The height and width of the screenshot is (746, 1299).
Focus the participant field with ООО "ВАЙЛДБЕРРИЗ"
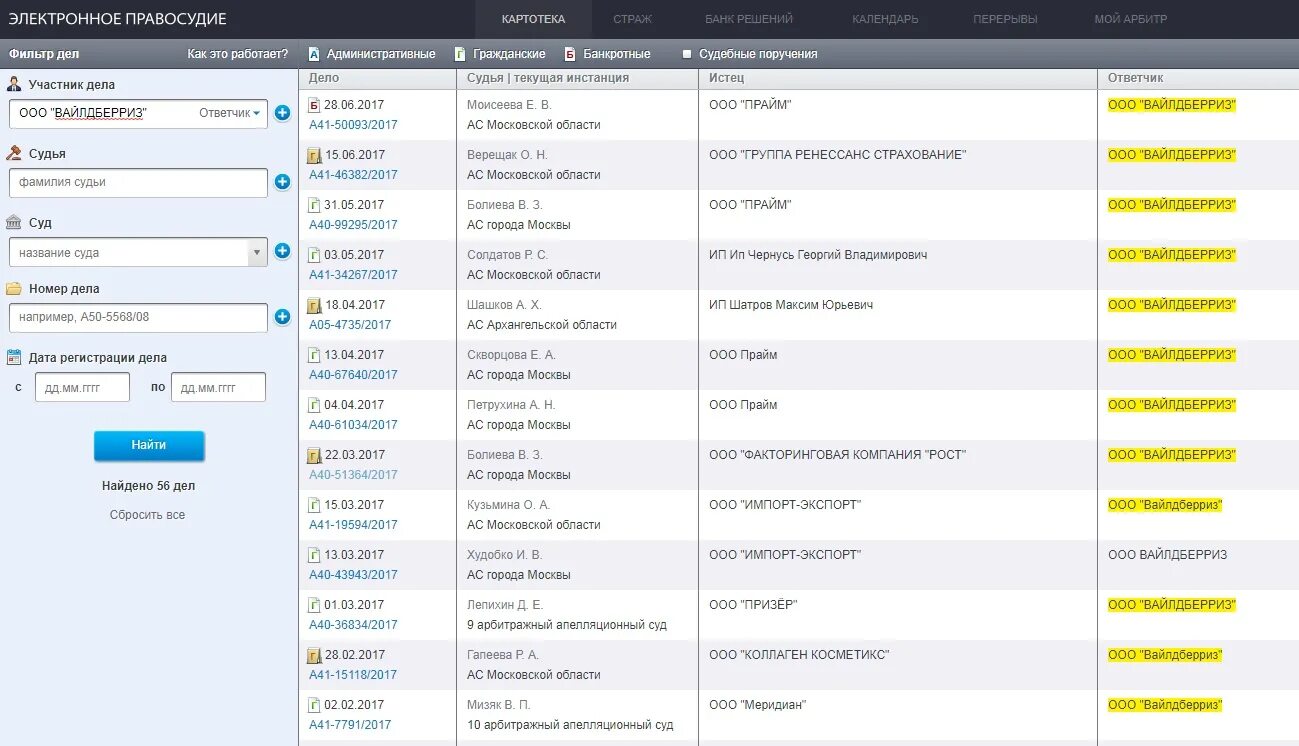(138, 114)
